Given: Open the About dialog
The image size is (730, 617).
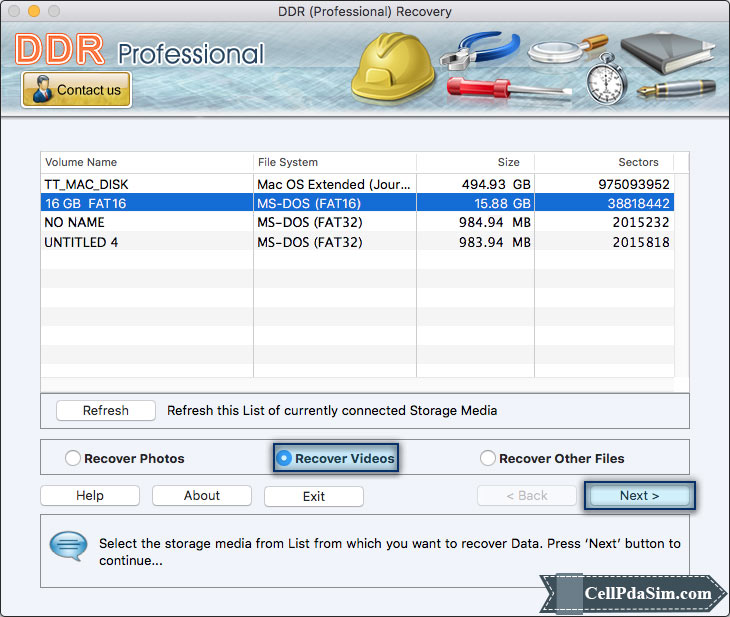Looking at the screenshot, I should click(202, 495).
